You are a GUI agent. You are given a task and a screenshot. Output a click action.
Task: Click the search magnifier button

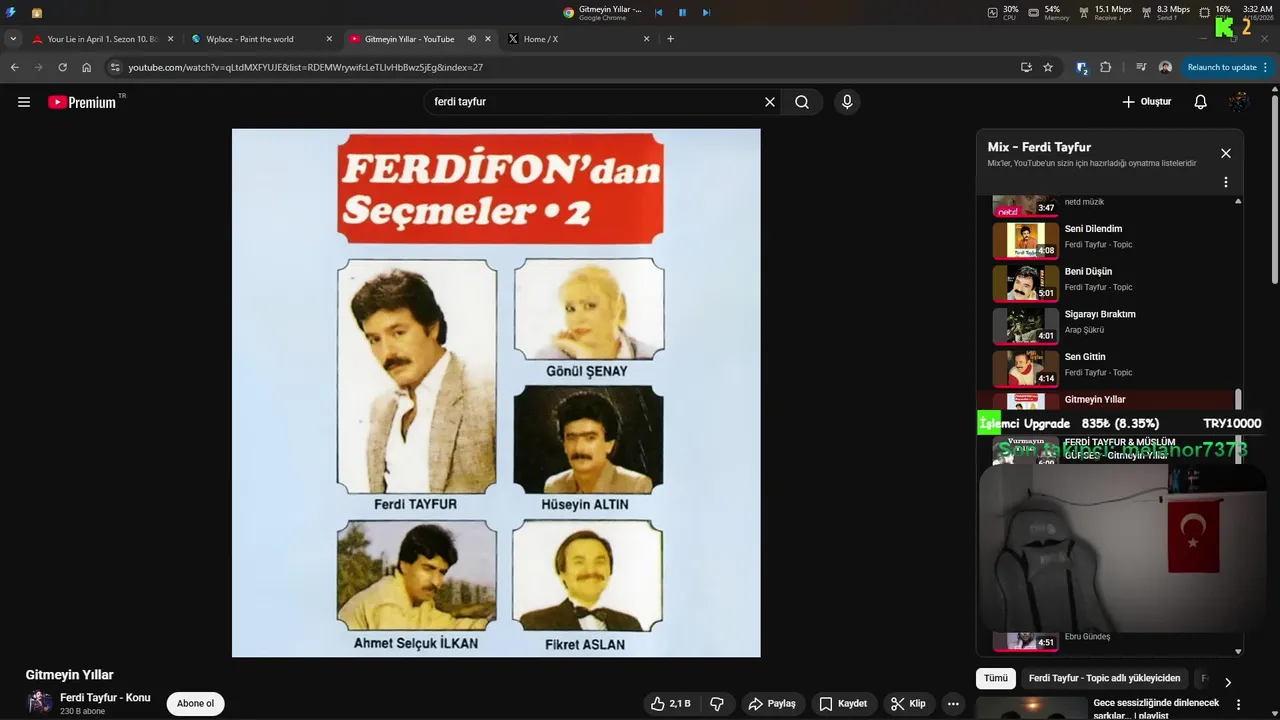coord(802,102)
